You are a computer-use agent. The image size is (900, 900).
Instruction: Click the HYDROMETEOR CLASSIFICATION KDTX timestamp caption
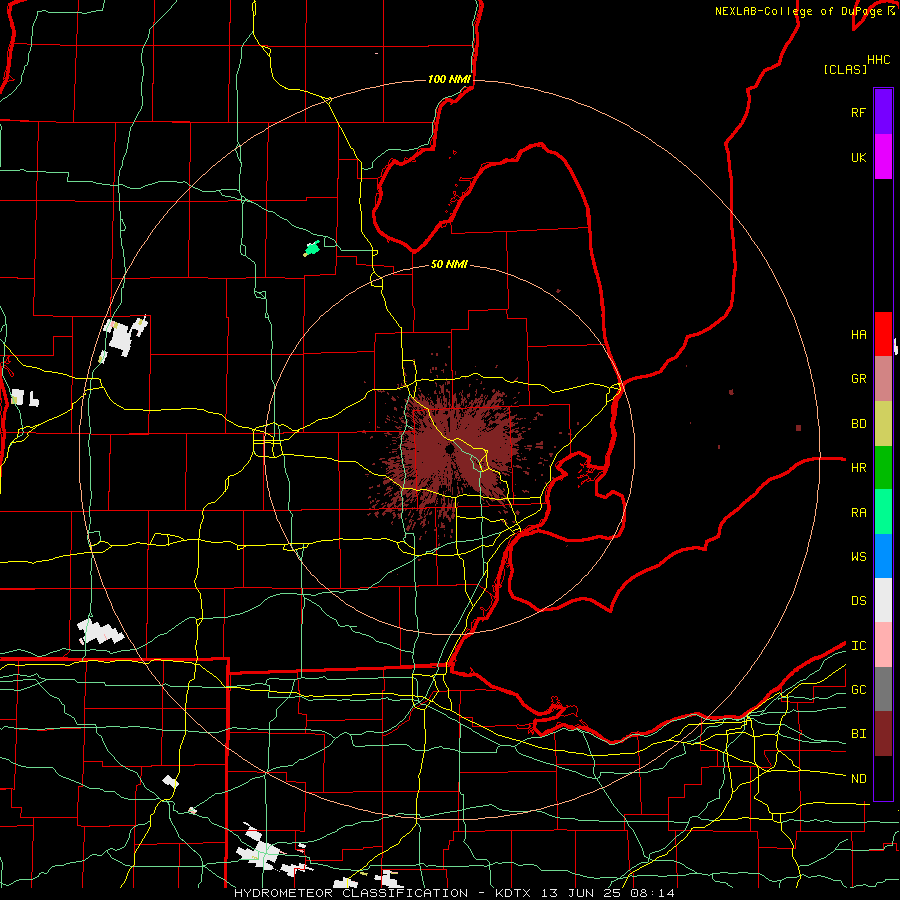coord(454,893)
